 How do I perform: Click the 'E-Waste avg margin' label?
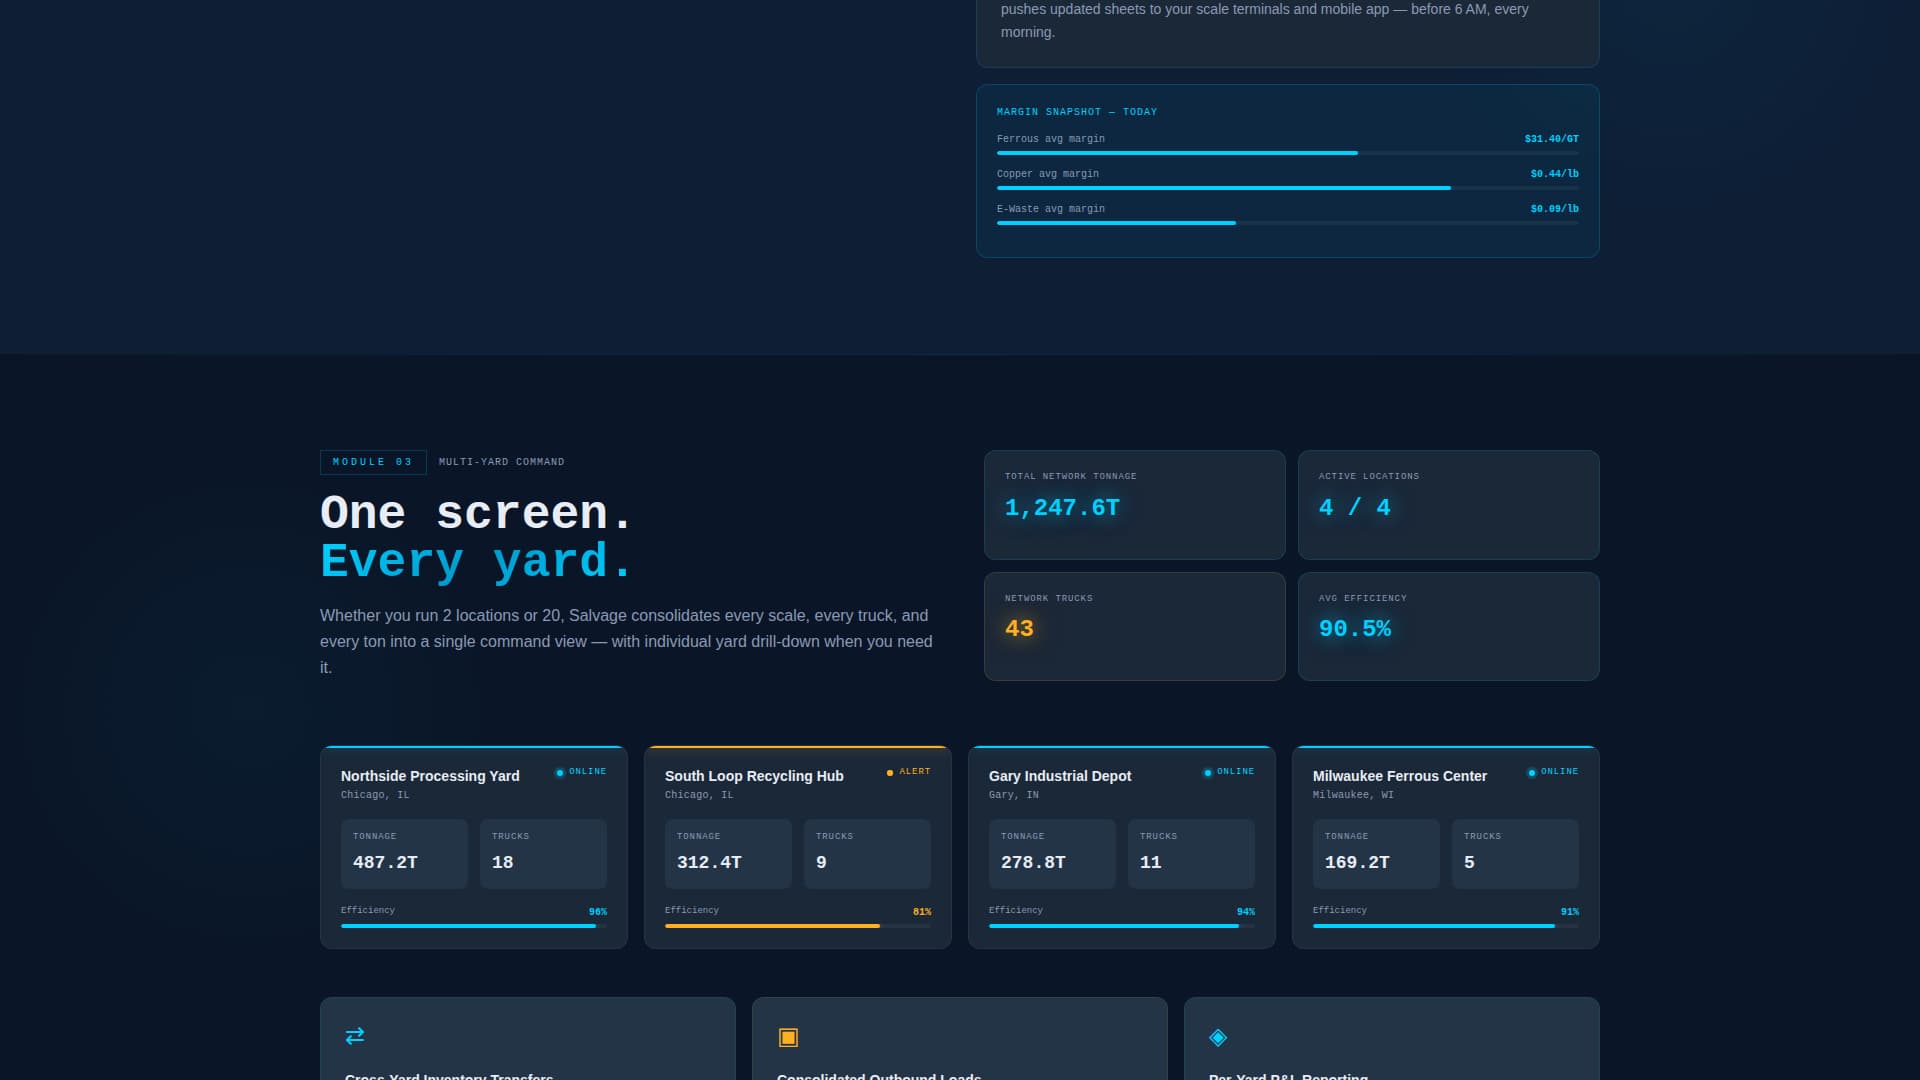(x=1051, y=209)
